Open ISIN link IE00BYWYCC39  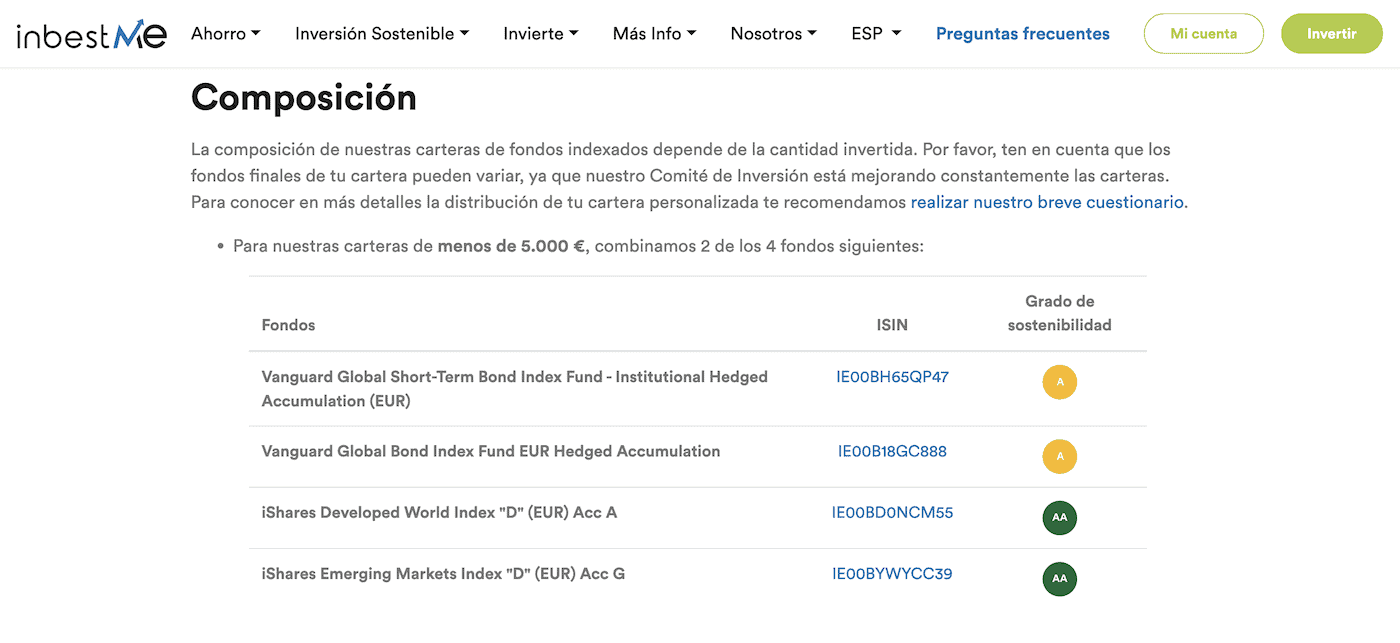point(892,574)
